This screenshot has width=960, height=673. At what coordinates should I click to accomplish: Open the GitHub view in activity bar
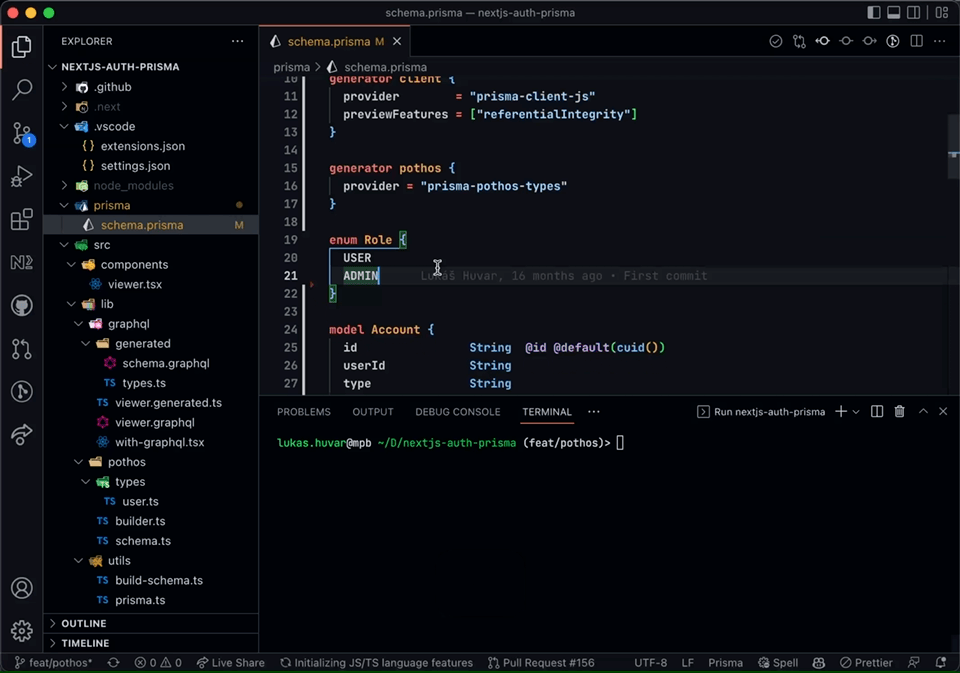[22, 306]
